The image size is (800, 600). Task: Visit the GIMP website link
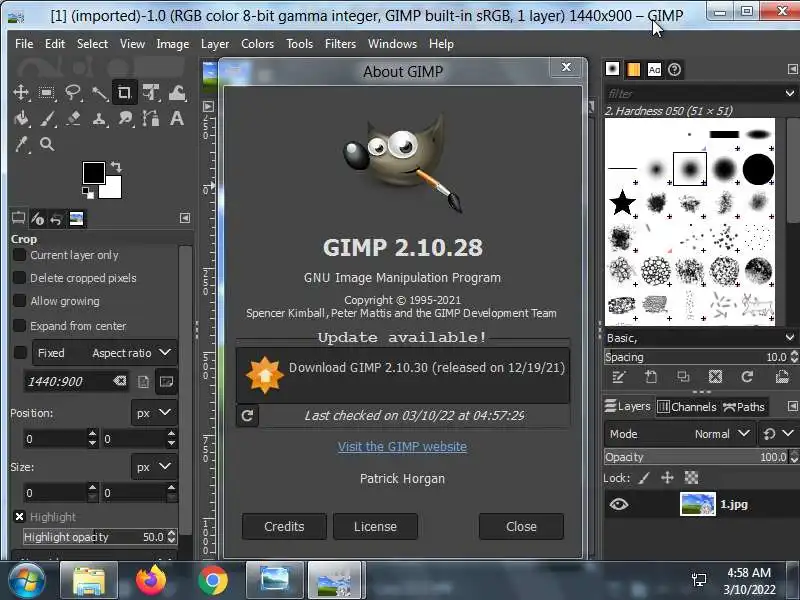tap(402, 446)
